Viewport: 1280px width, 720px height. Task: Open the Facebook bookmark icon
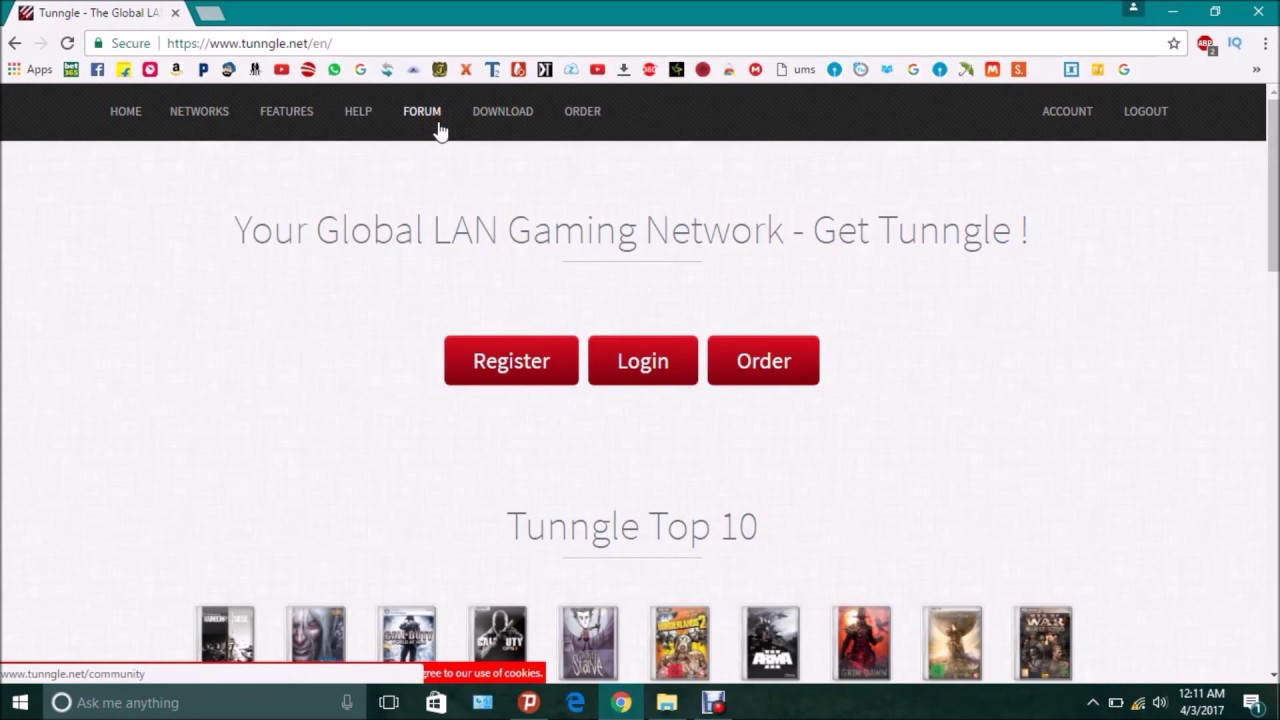[97, 70]
